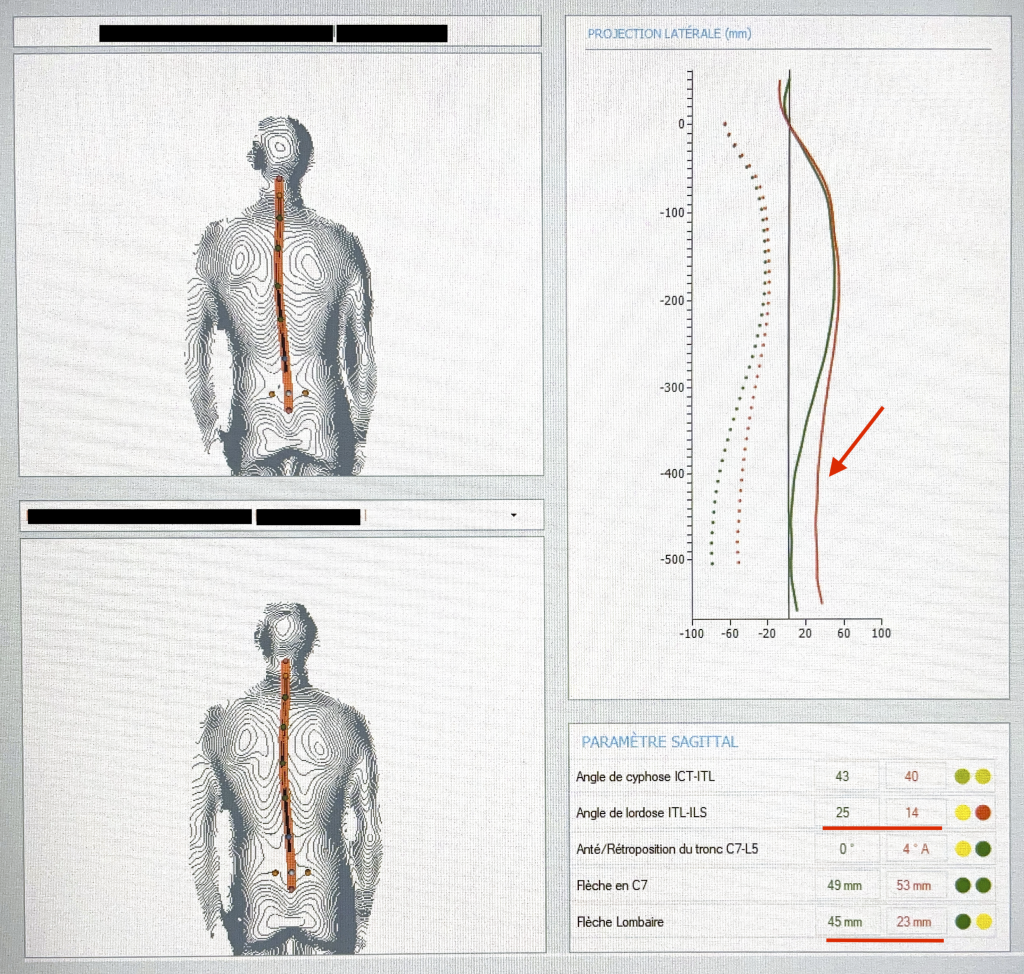
Task: Open the second exam selector dropdown arrow
Action: point(514,515)
